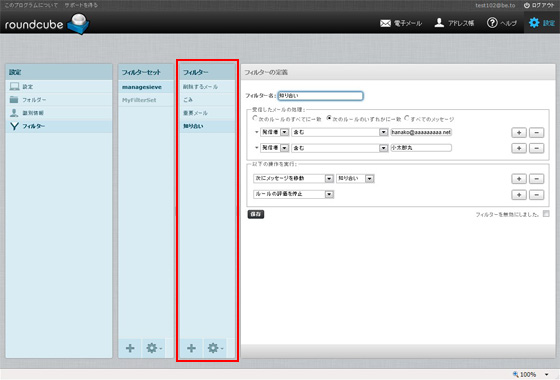Remove the stop rule evaluation action
560x380 pixels.
coord(536,195)
